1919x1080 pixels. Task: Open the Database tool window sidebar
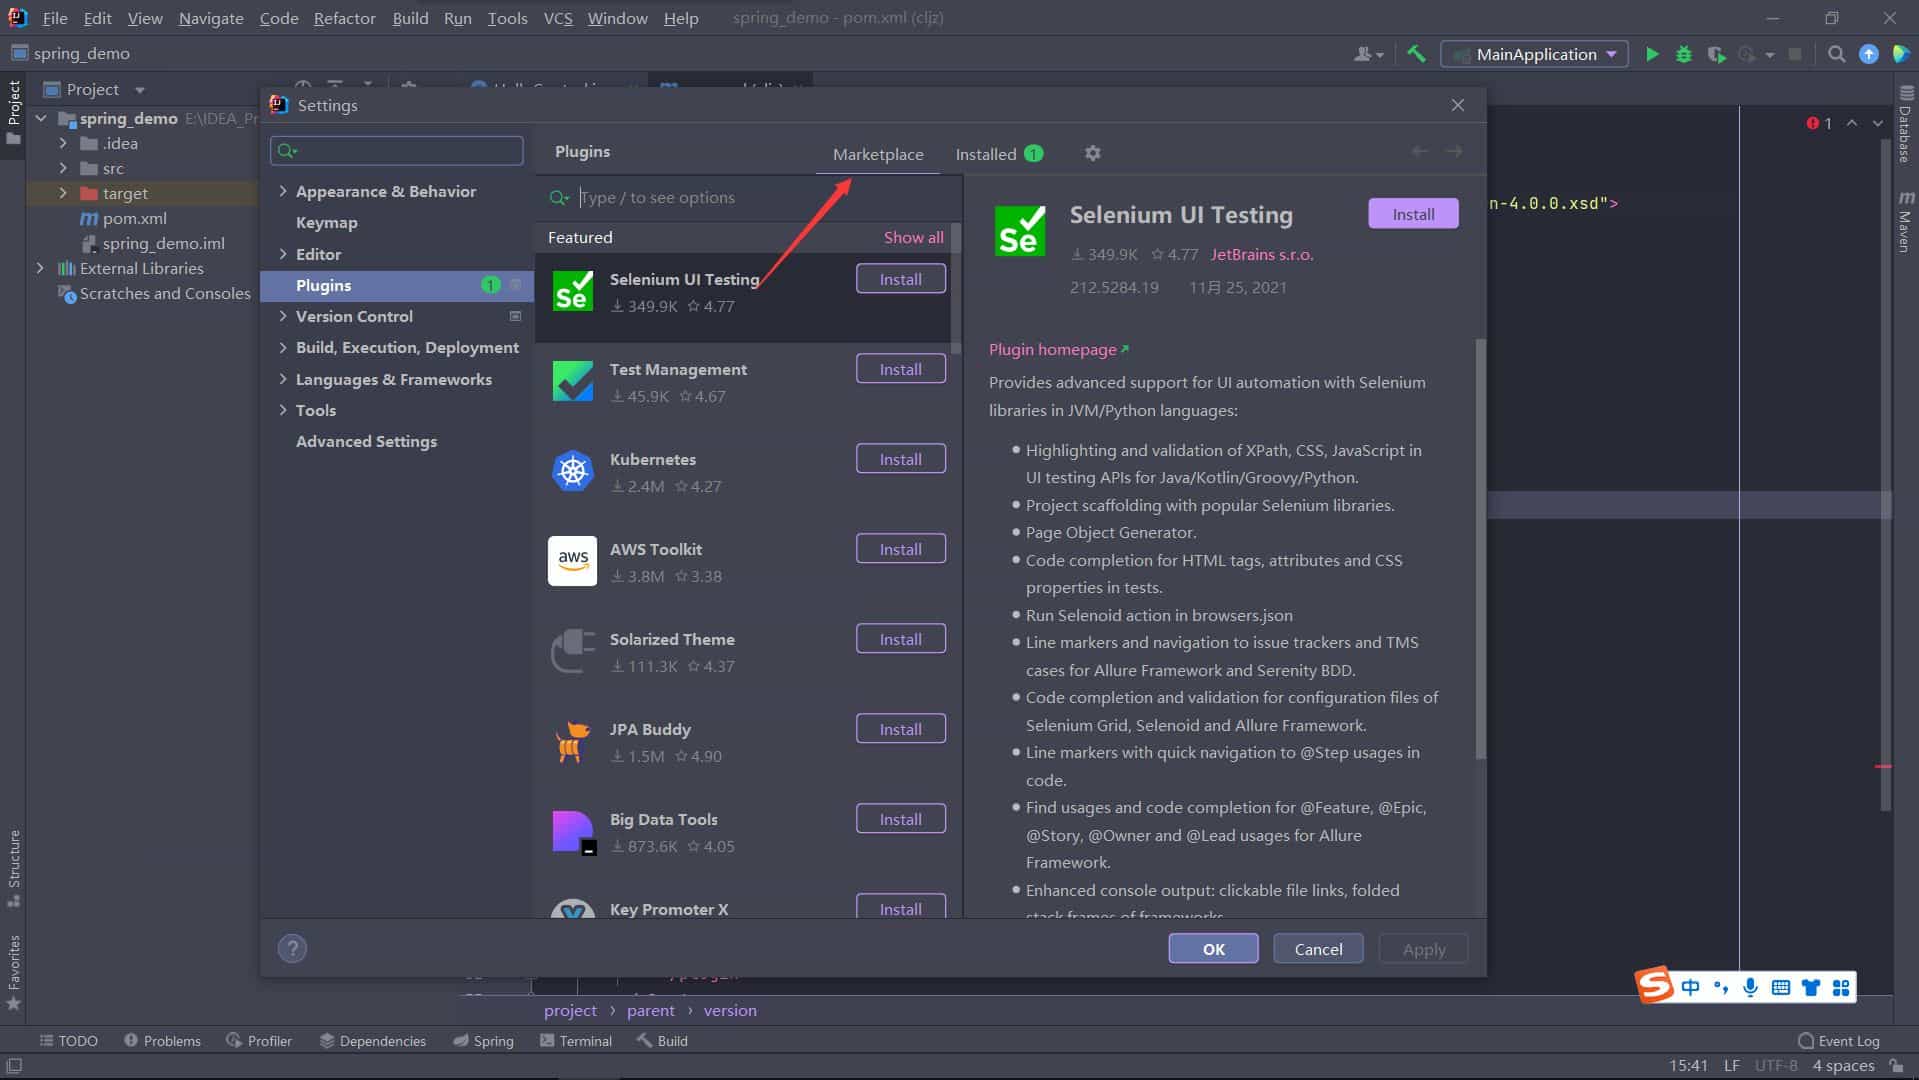[x=1905, y=125]
